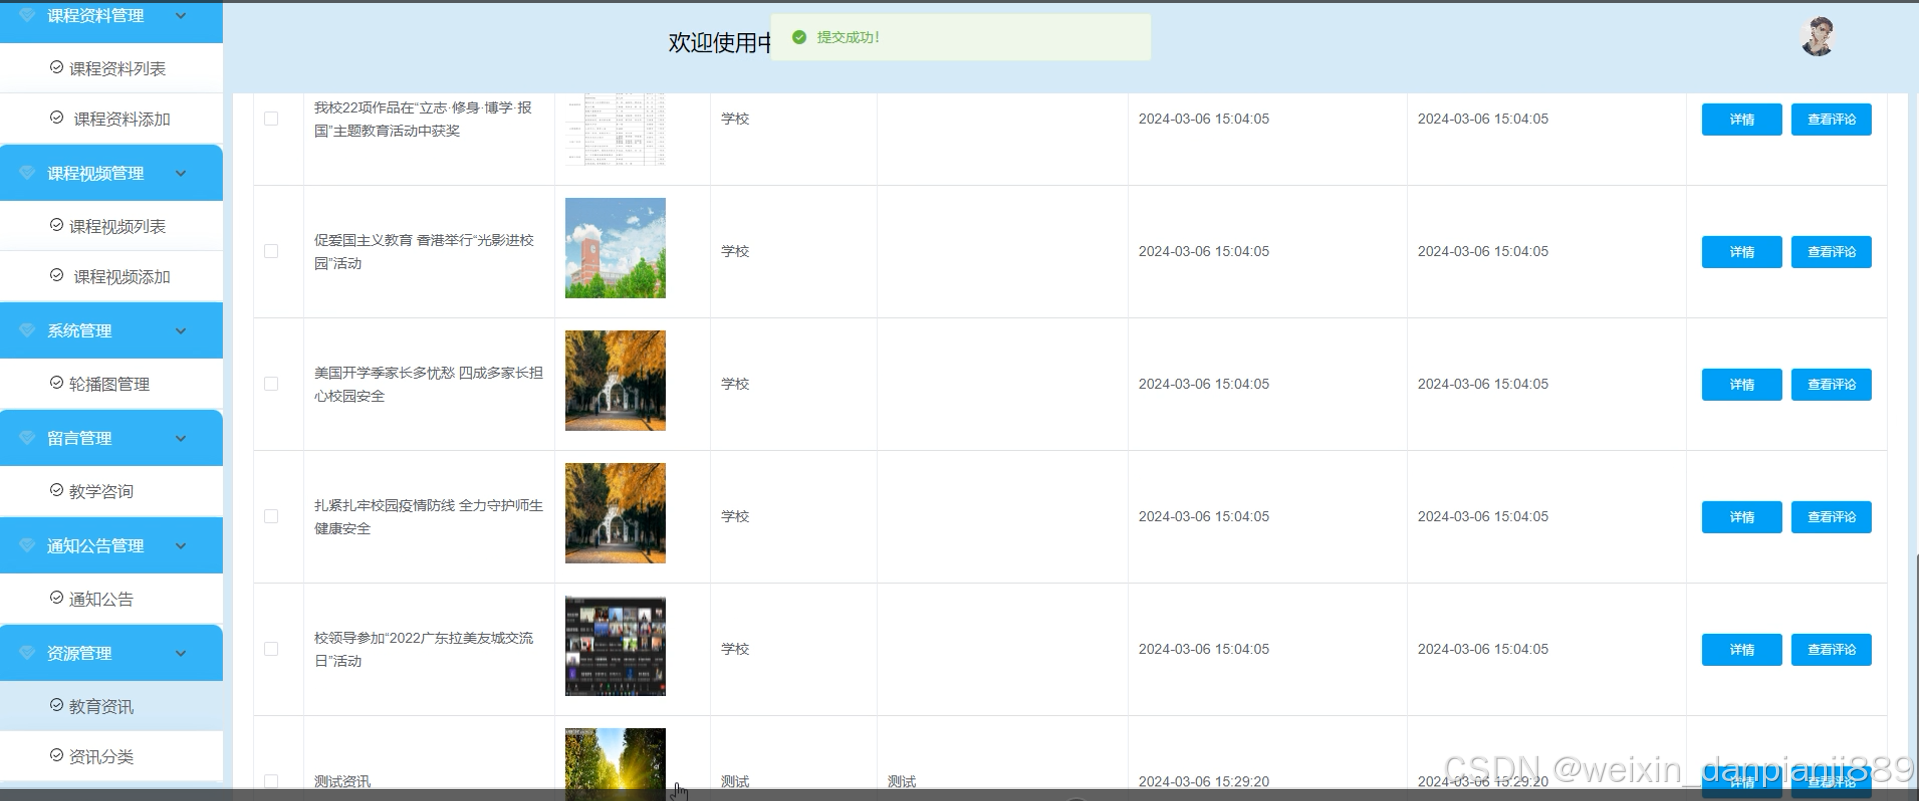
Task: Click 查看评论 for 促爱国主义教育 row
Action: point(1831,252)
